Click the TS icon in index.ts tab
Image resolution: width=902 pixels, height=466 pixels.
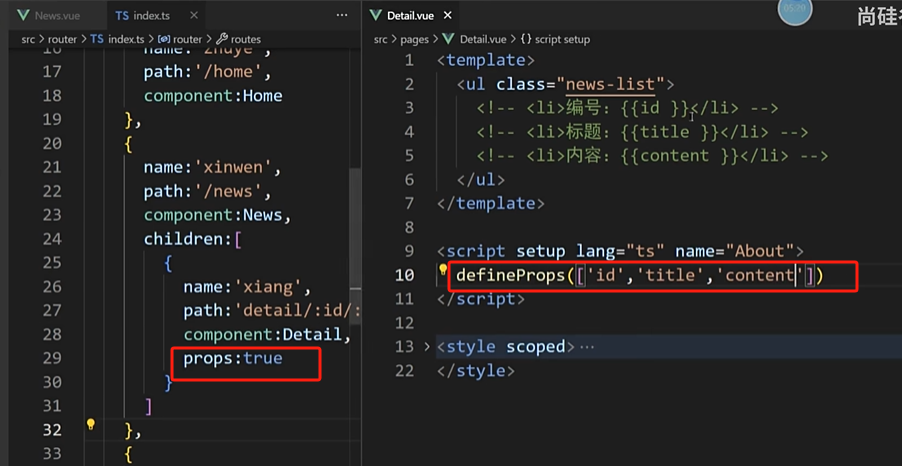tap(122, 16)
